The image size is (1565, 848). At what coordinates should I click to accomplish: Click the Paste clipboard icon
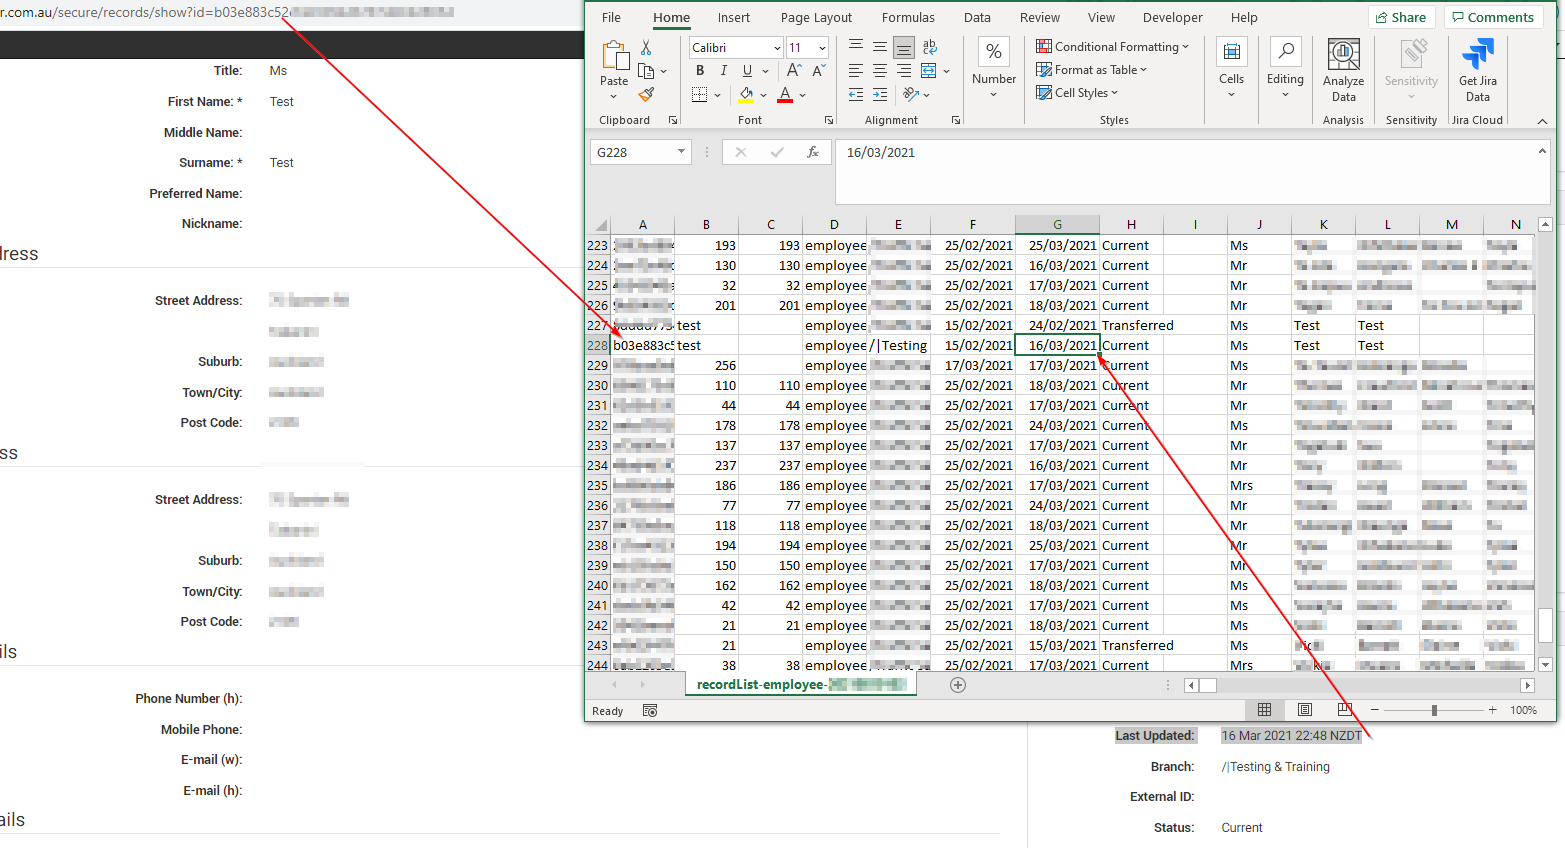[614, 56]
